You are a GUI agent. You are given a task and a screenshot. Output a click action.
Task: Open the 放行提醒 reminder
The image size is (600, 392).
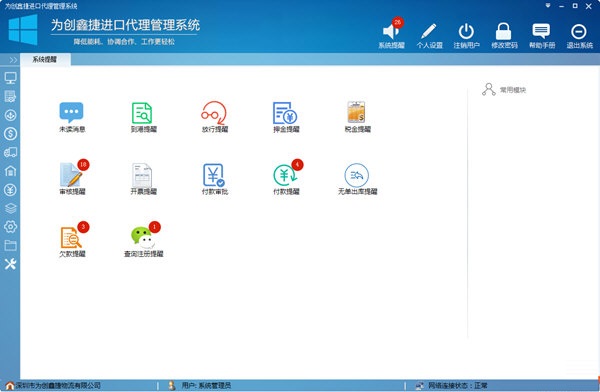[214, 113]
